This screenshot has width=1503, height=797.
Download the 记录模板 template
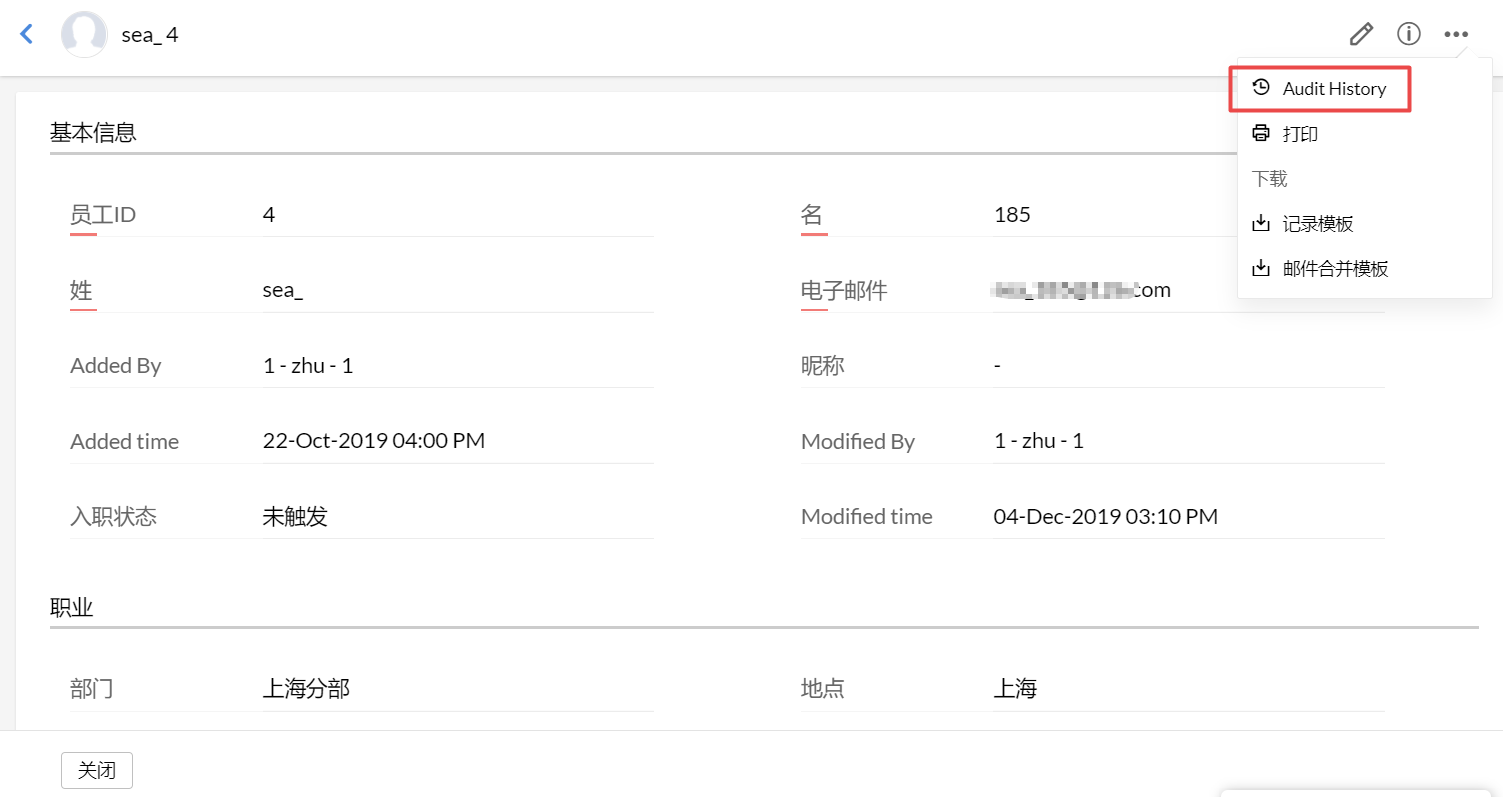[1317, 224]
